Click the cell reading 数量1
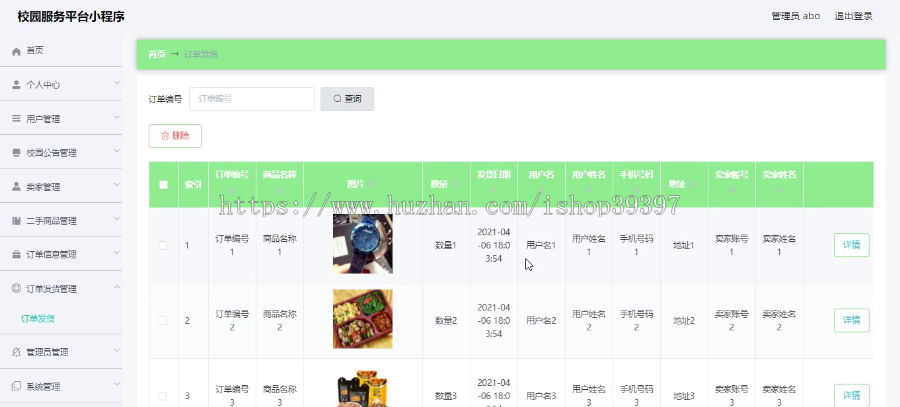The width and height of the screenshot is (900, 407). [446, 245]
